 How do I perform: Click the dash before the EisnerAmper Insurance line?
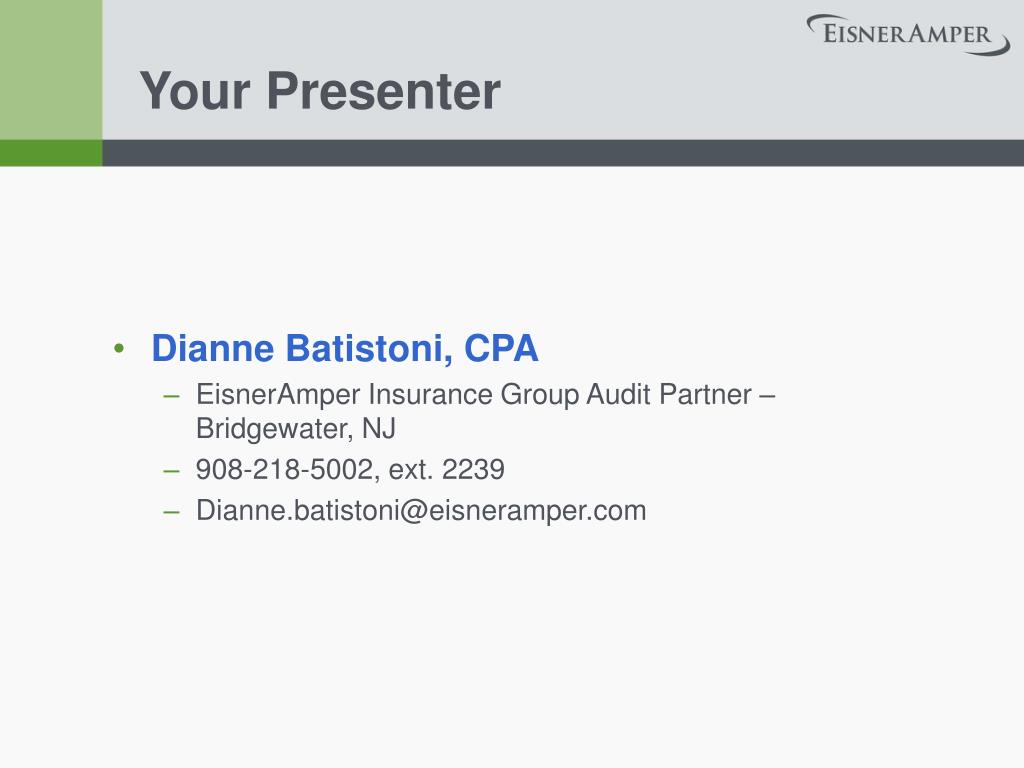(x=171, y=396)
